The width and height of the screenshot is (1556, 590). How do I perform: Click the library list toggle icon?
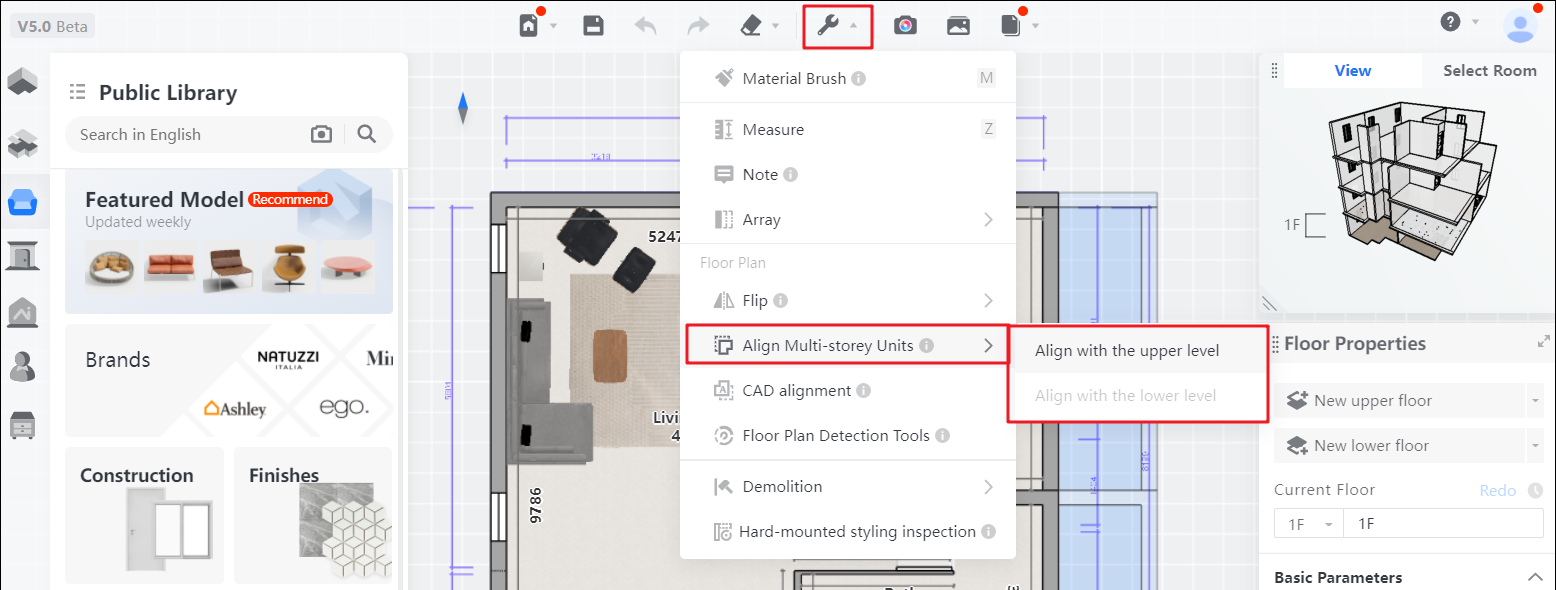[x=77, y=93]
